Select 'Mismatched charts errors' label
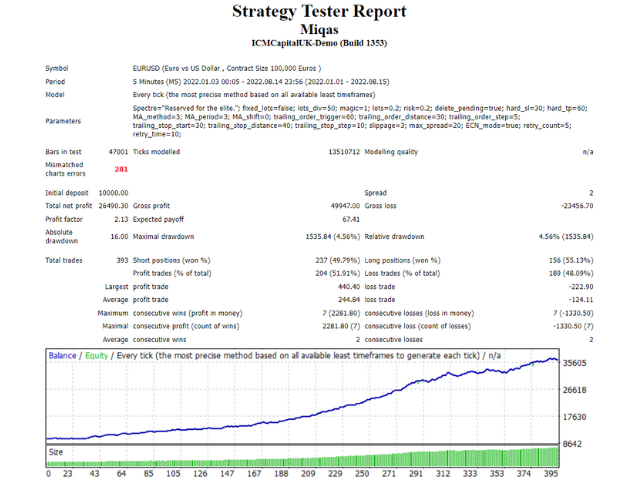Image resolution: width=640 pixels, height=480 pixels. tap(65, 169)
